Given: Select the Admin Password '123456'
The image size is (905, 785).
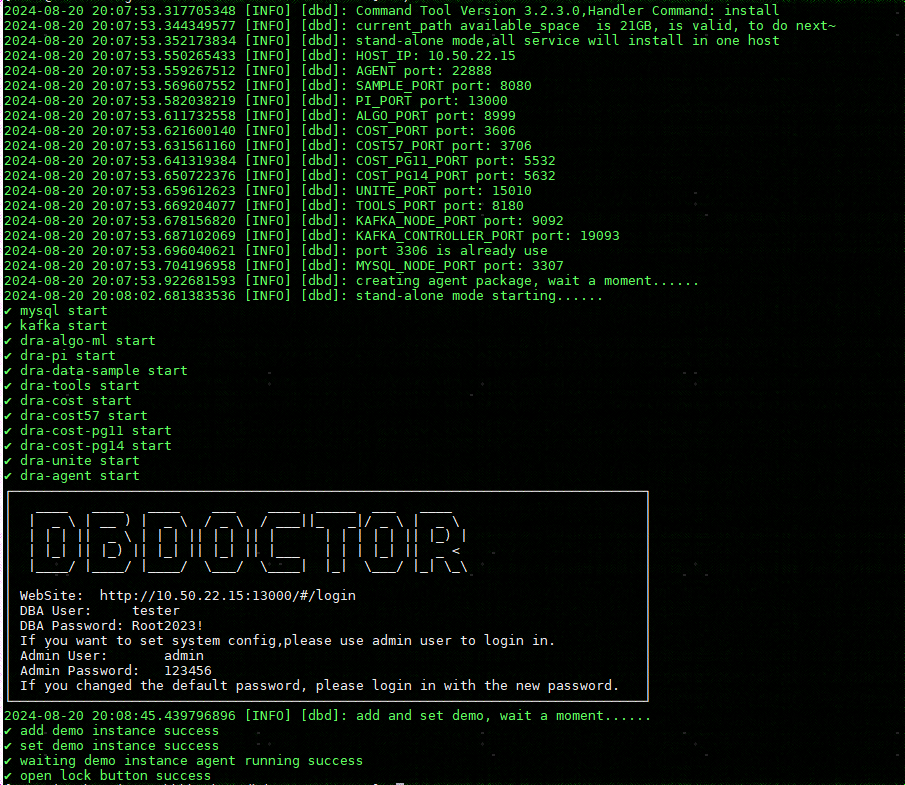Looking at the screenshot, I should click(188, 671).
